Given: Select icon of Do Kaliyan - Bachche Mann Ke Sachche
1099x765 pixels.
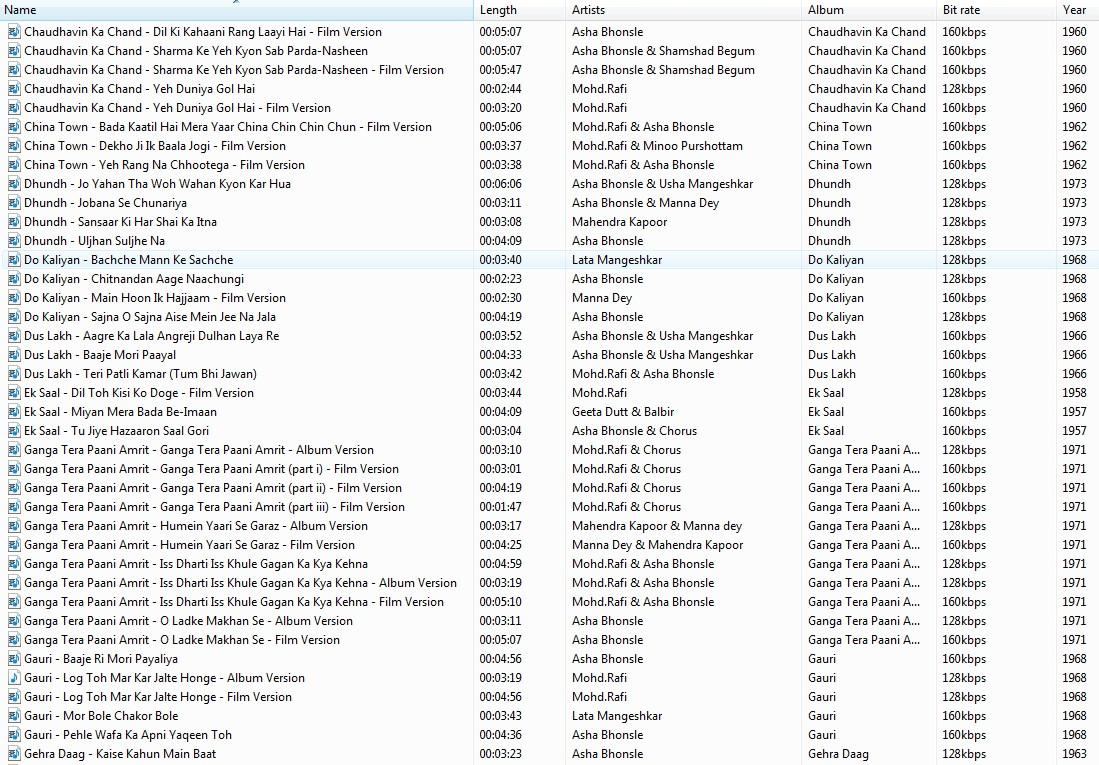Looking at the screenshot, I should (x=14, y=259).
